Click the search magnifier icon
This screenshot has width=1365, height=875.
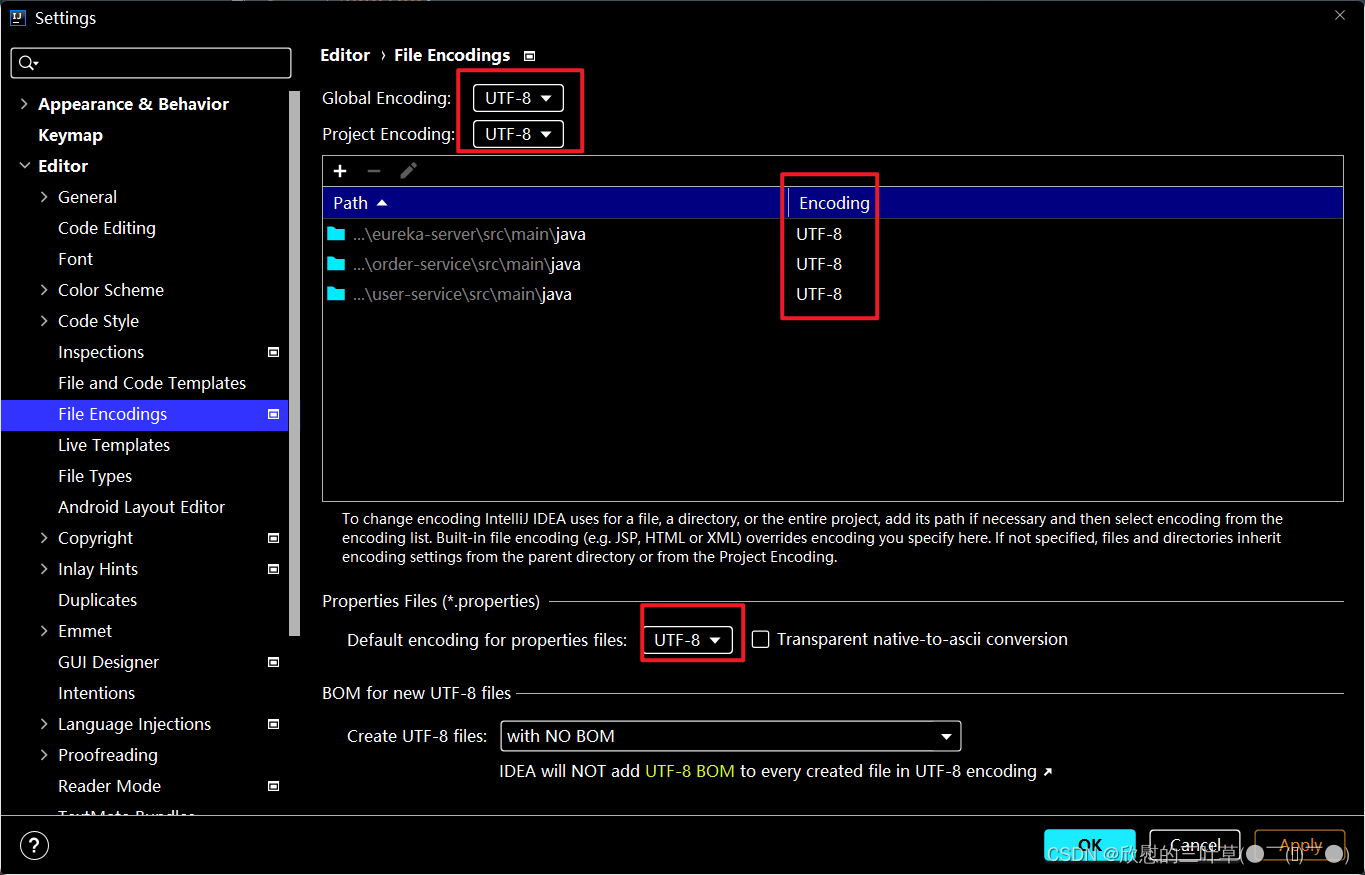click(27, 63)
